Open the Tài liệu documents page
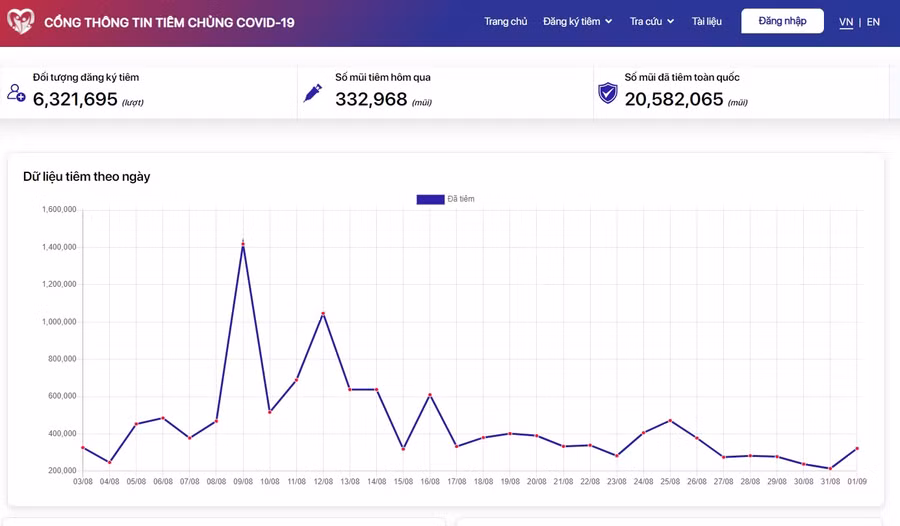 point(706,21)
